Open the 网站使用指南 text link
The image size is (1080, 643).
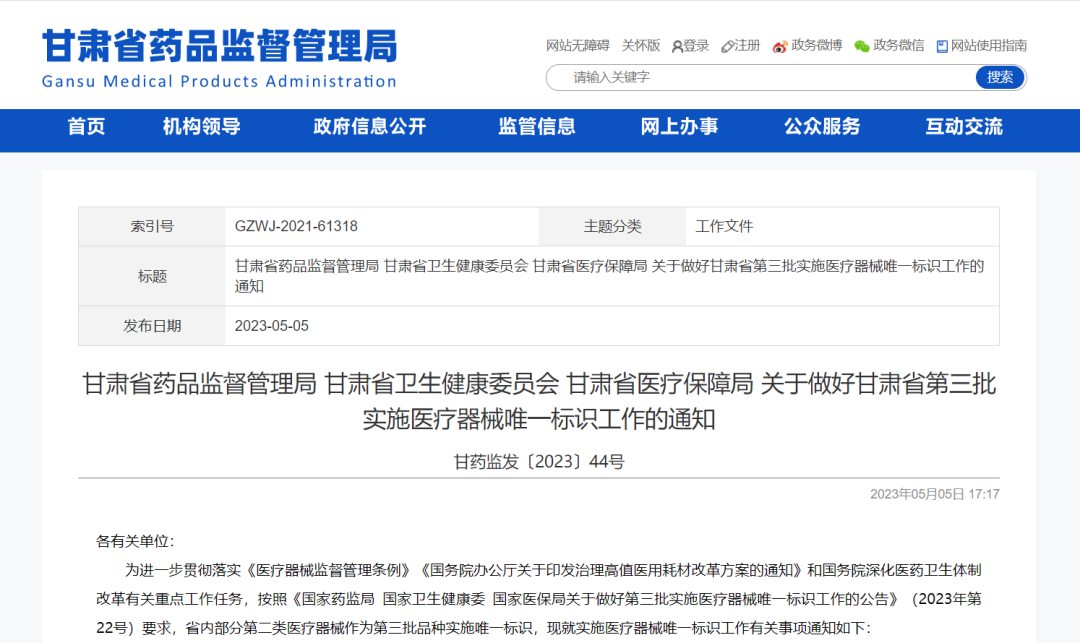click(x=988, y=45)
